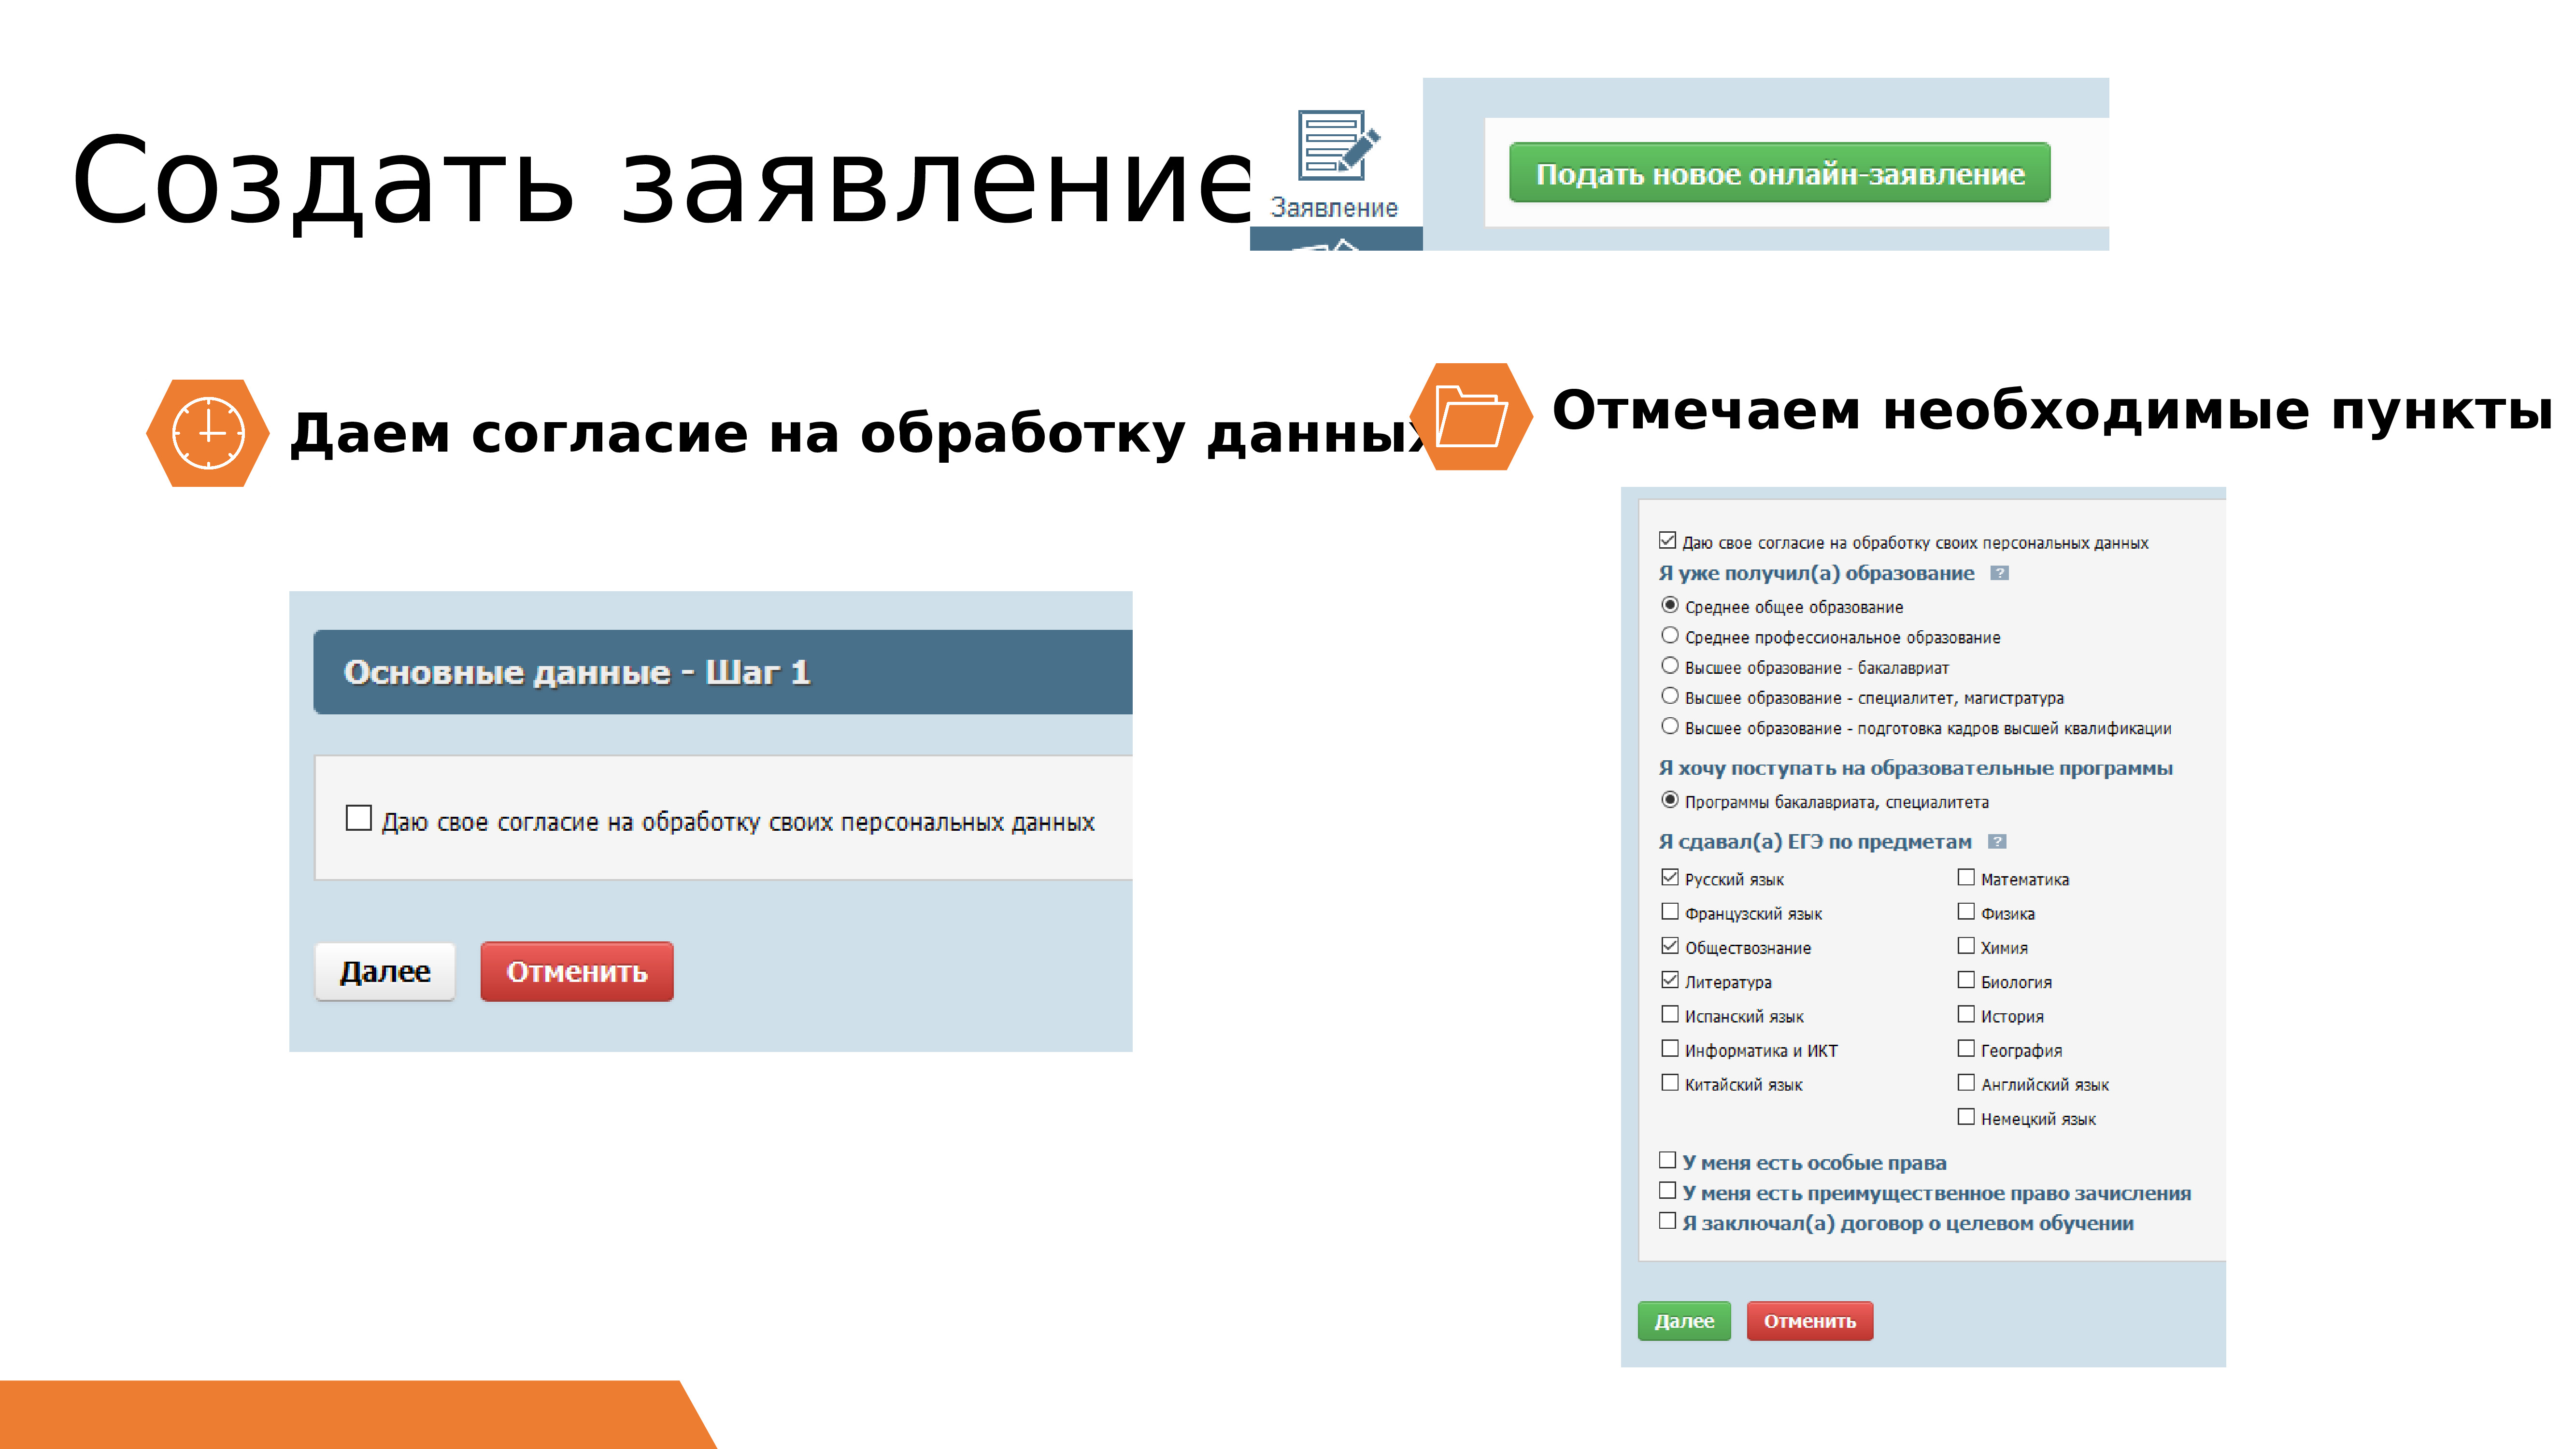Uncheck 'Обществознание' checkbox

tap(1670, 945)
